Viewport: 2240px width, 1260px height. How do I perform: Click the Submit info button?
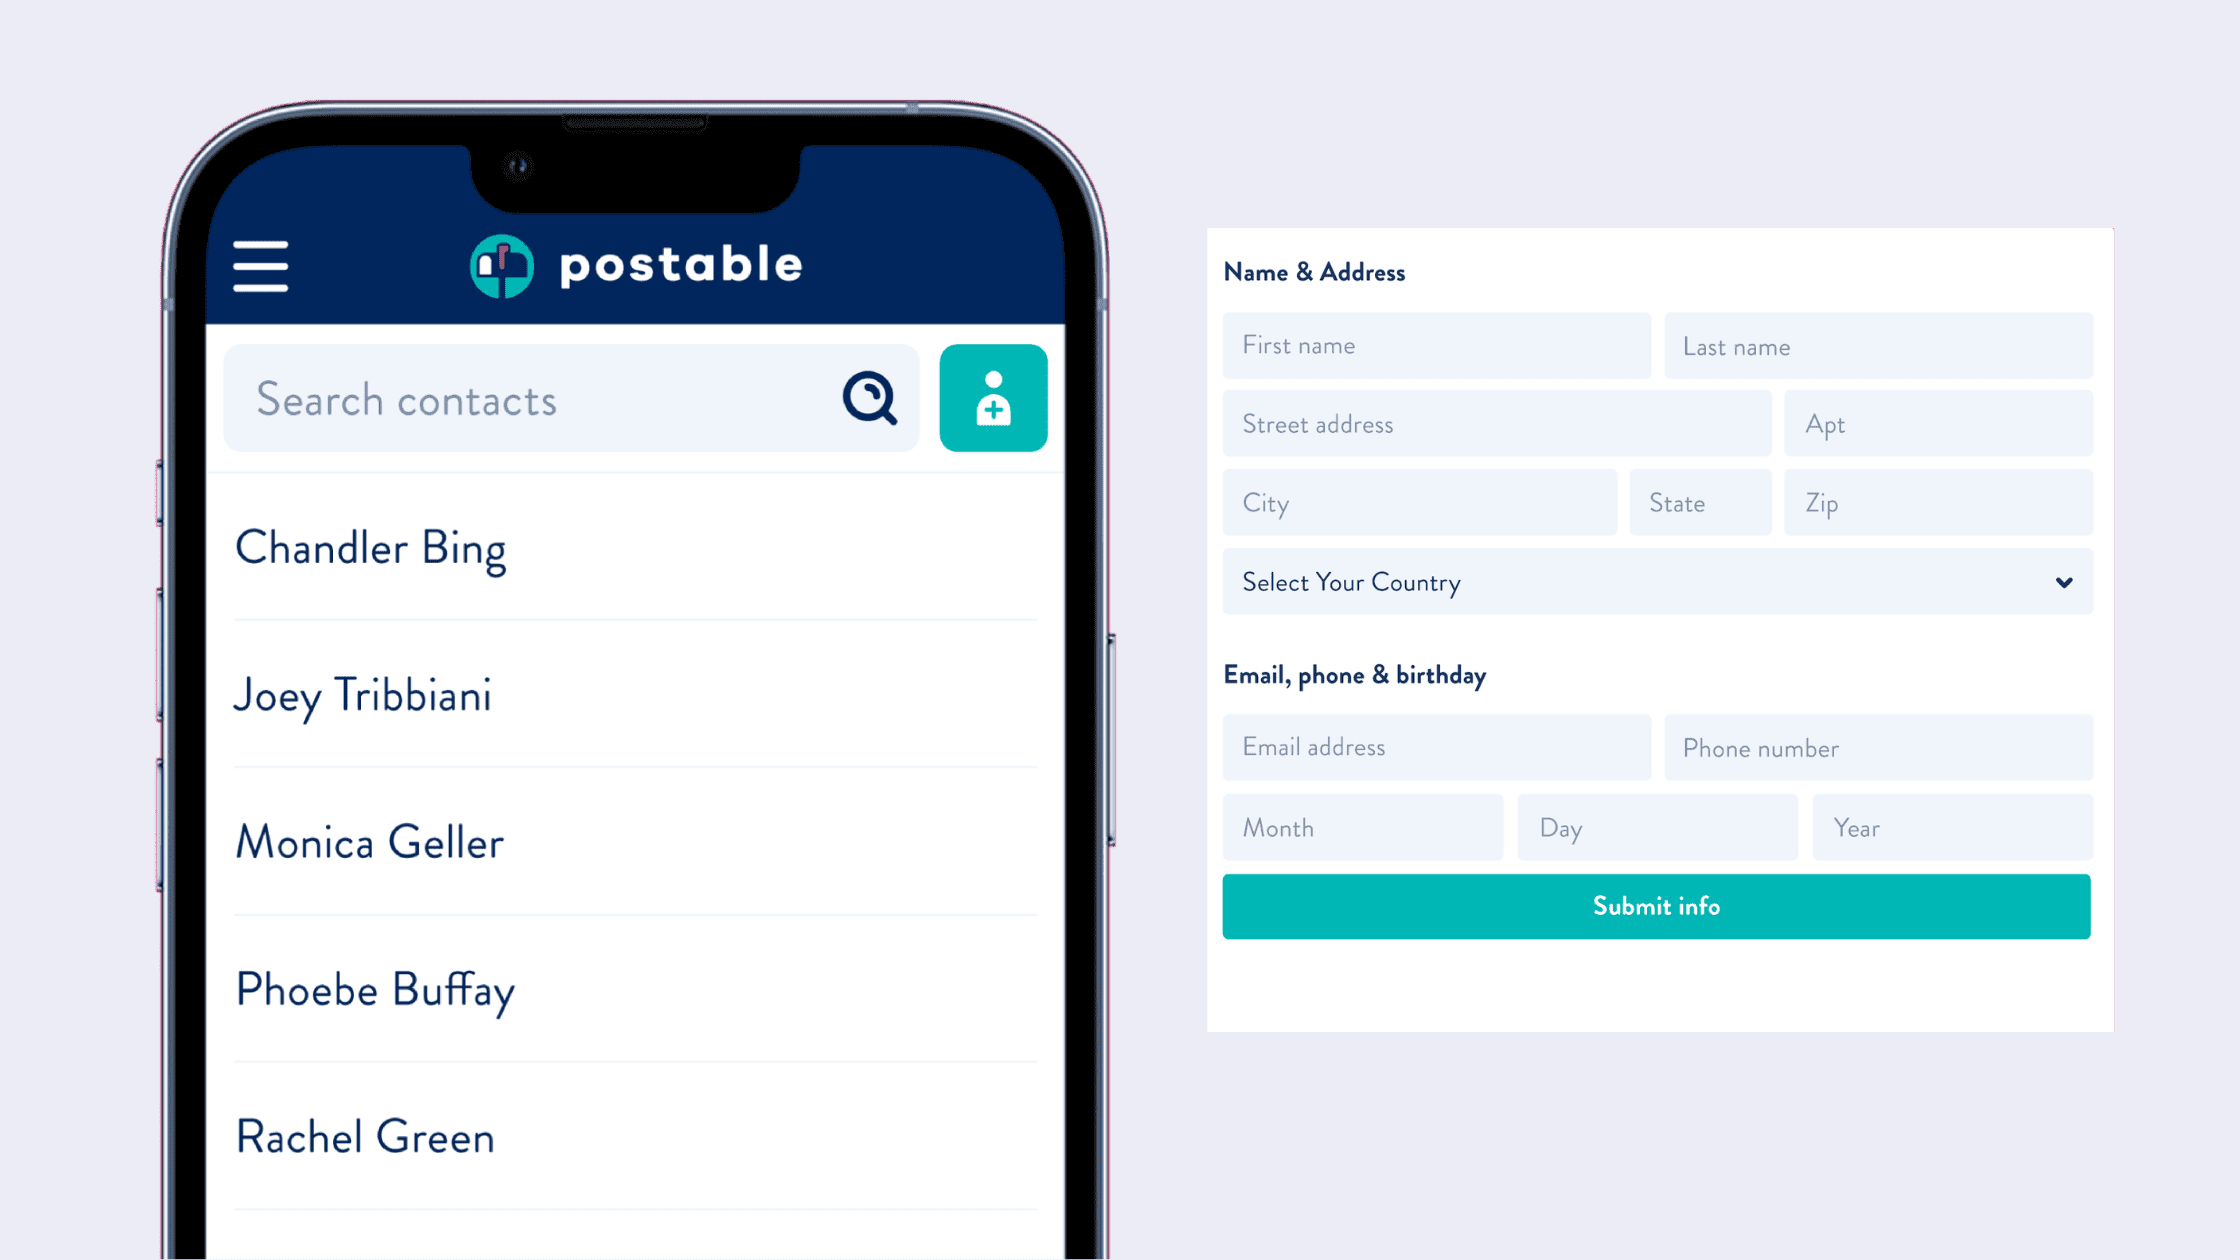tap(1658, 906)
